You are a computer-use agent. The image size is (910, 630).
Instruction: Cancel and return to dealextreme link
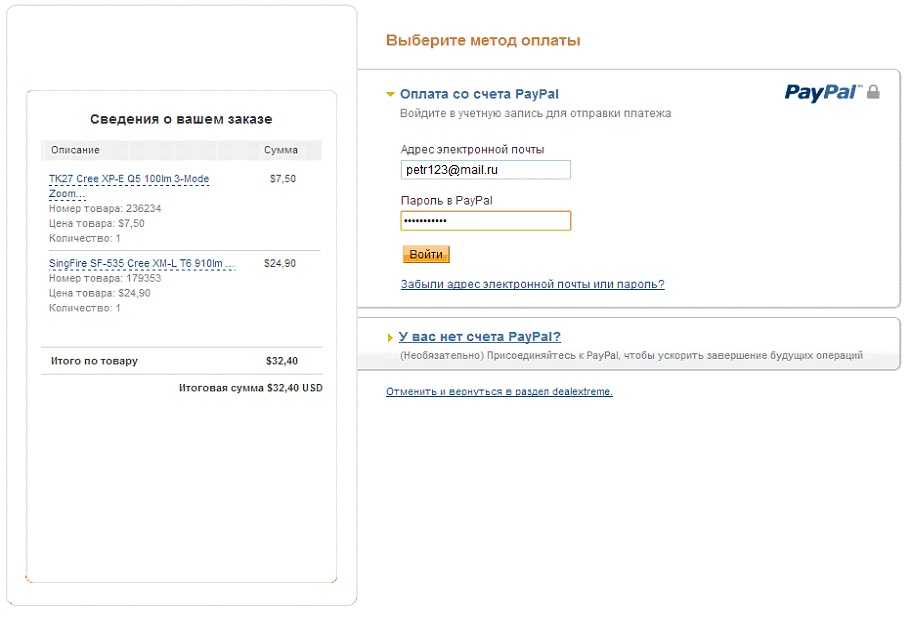tap(499, 392)
